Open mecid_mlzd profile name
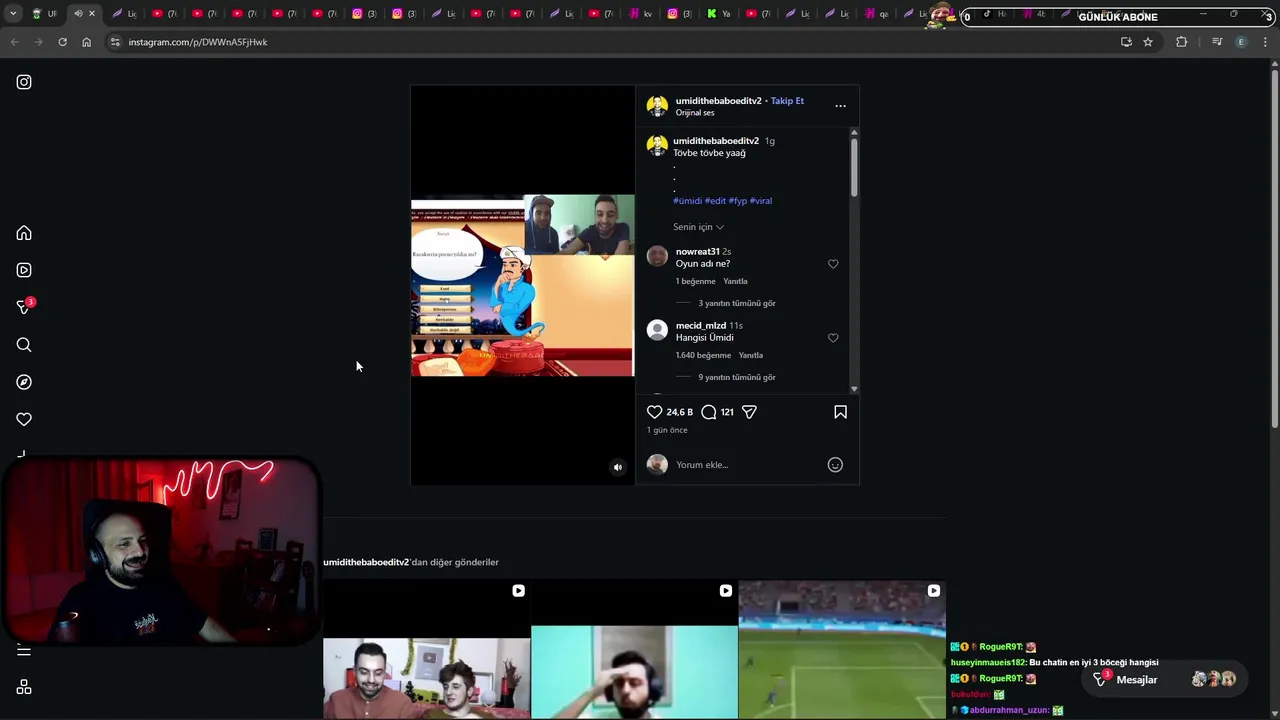The height and width of the screenshot is (720, 1280). [x=701, y=326]
